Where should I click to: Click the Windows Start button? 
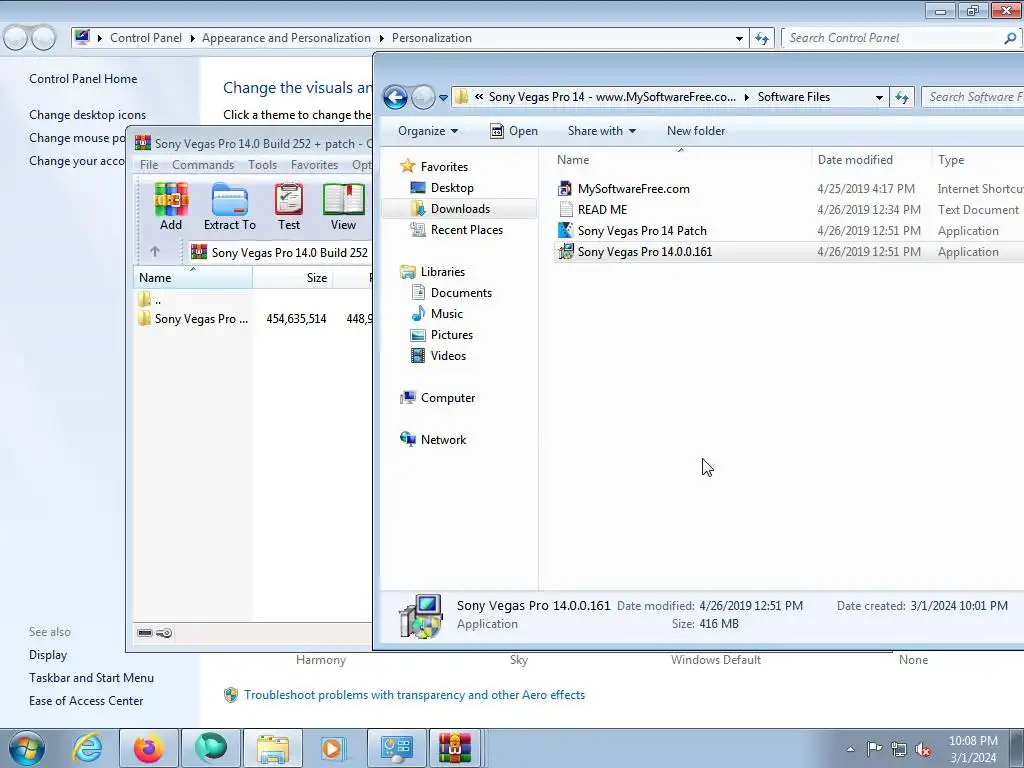coord(27,748)
